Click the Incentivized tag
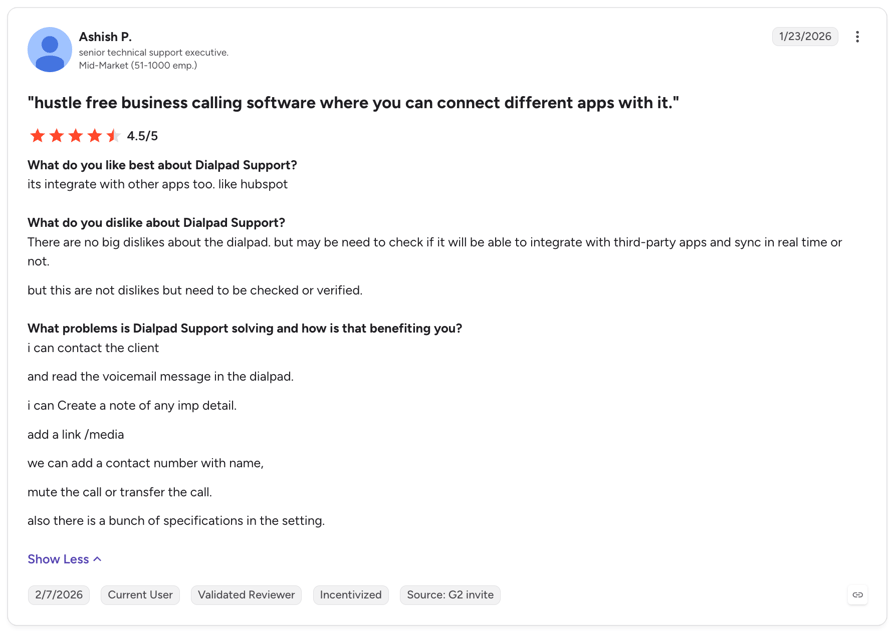 click(351, 595)
